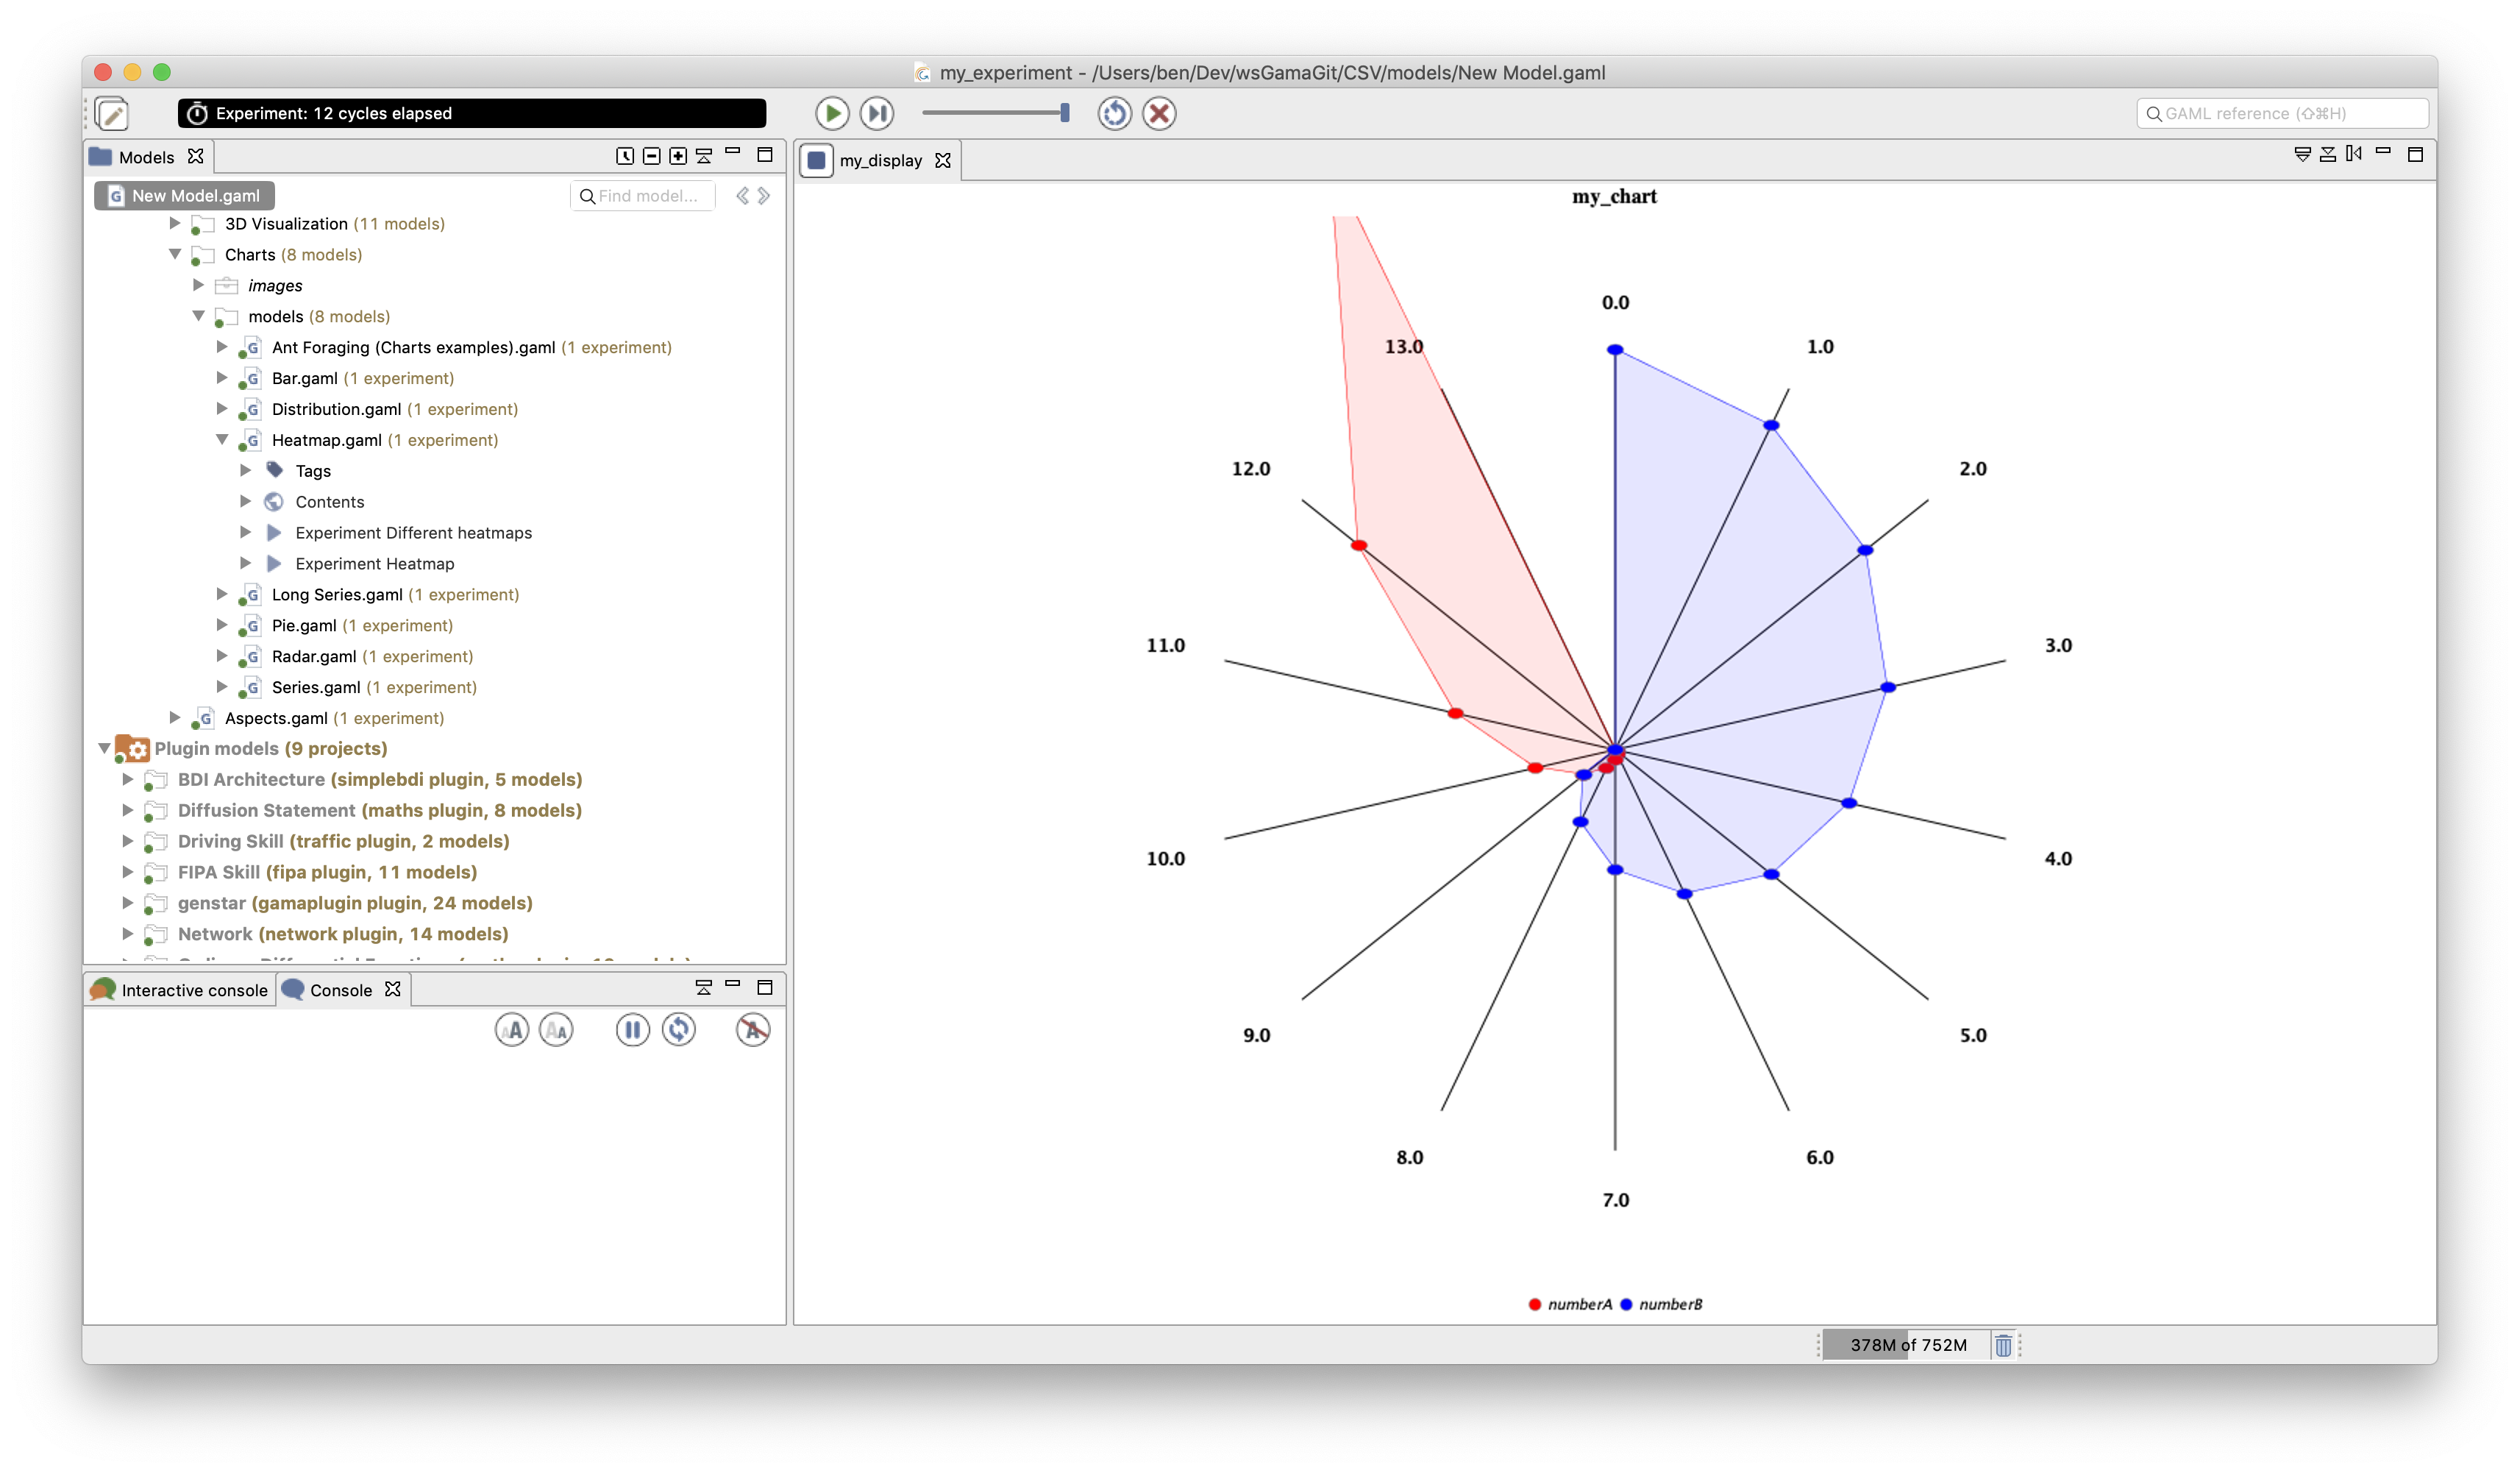Refresh the console with circular arrows icon
The image size is (2520, 1473).
coord(678,1030)
